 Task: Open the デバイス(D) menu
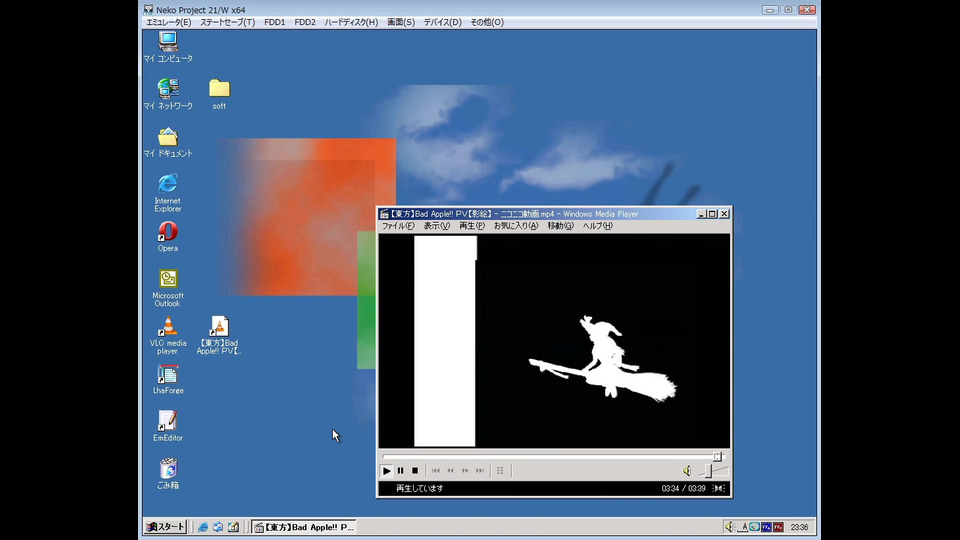point(442,22)
